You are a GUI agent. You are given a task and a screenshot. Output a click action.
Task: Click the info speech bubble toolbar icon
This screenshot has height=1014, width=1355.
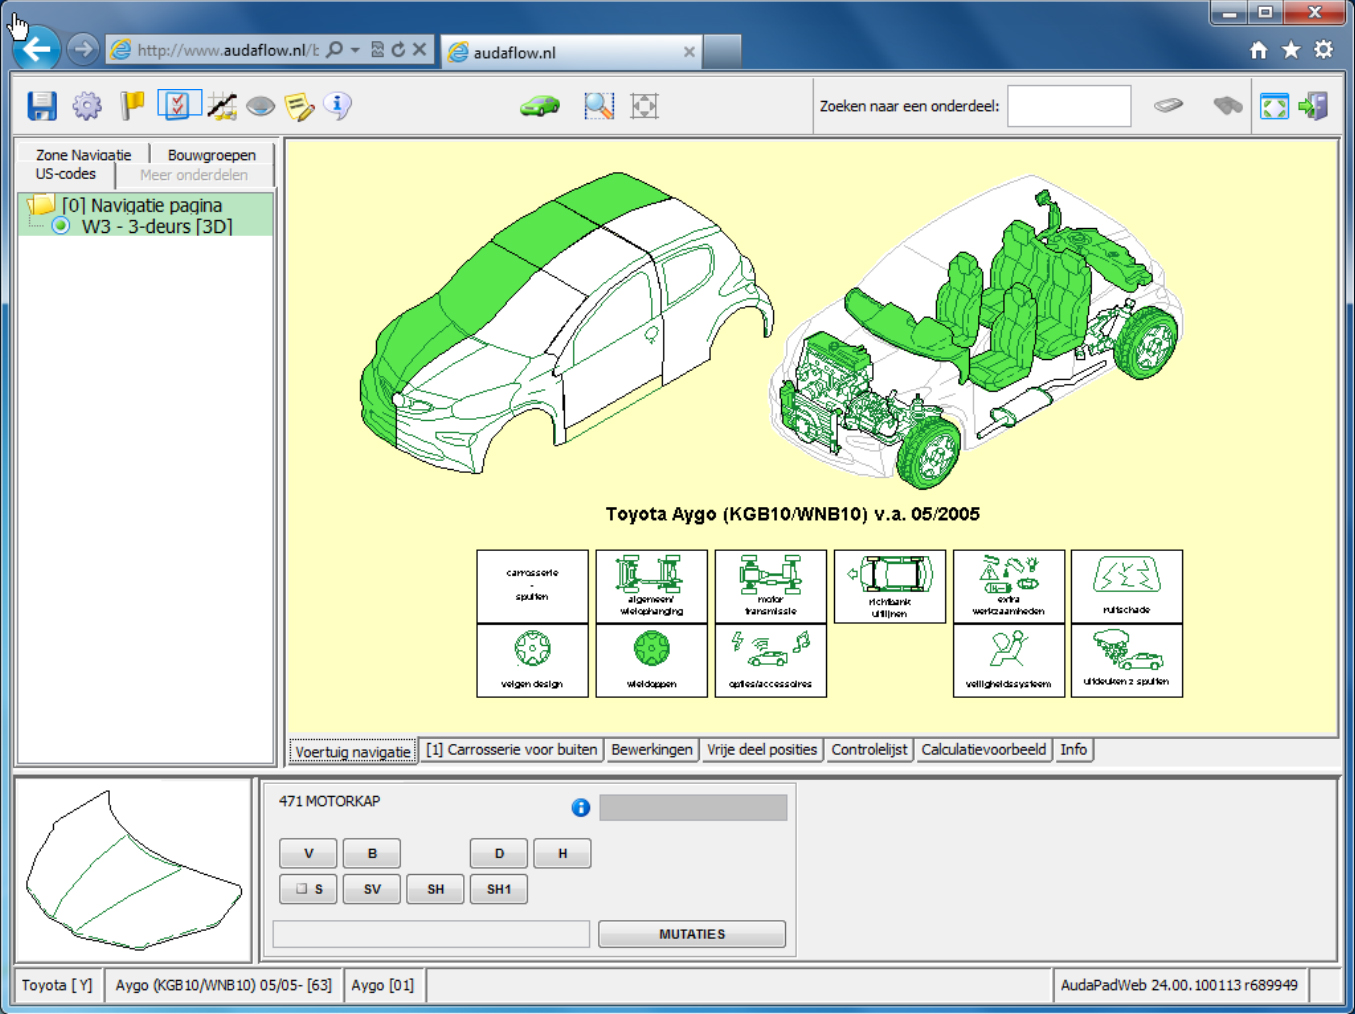[338, 105]
